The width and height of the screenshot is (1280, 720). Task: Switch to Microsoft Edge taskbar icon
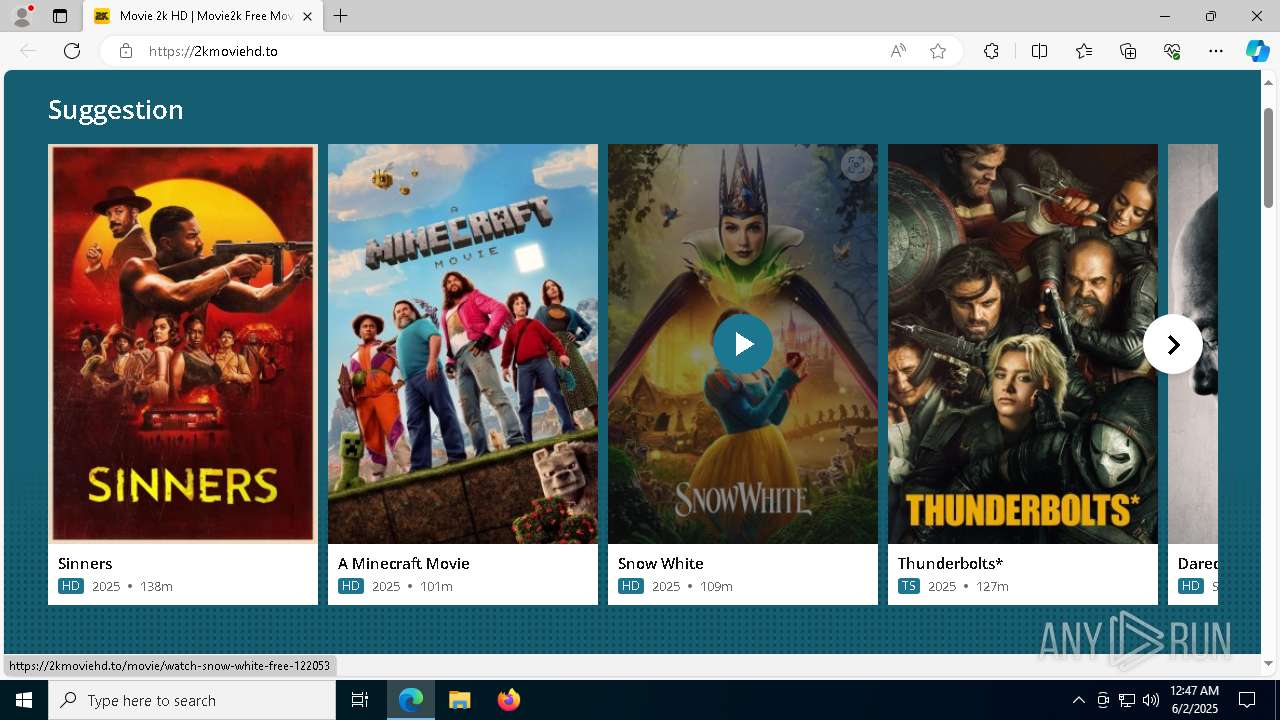pyautogui.click(x=411, y=700)
